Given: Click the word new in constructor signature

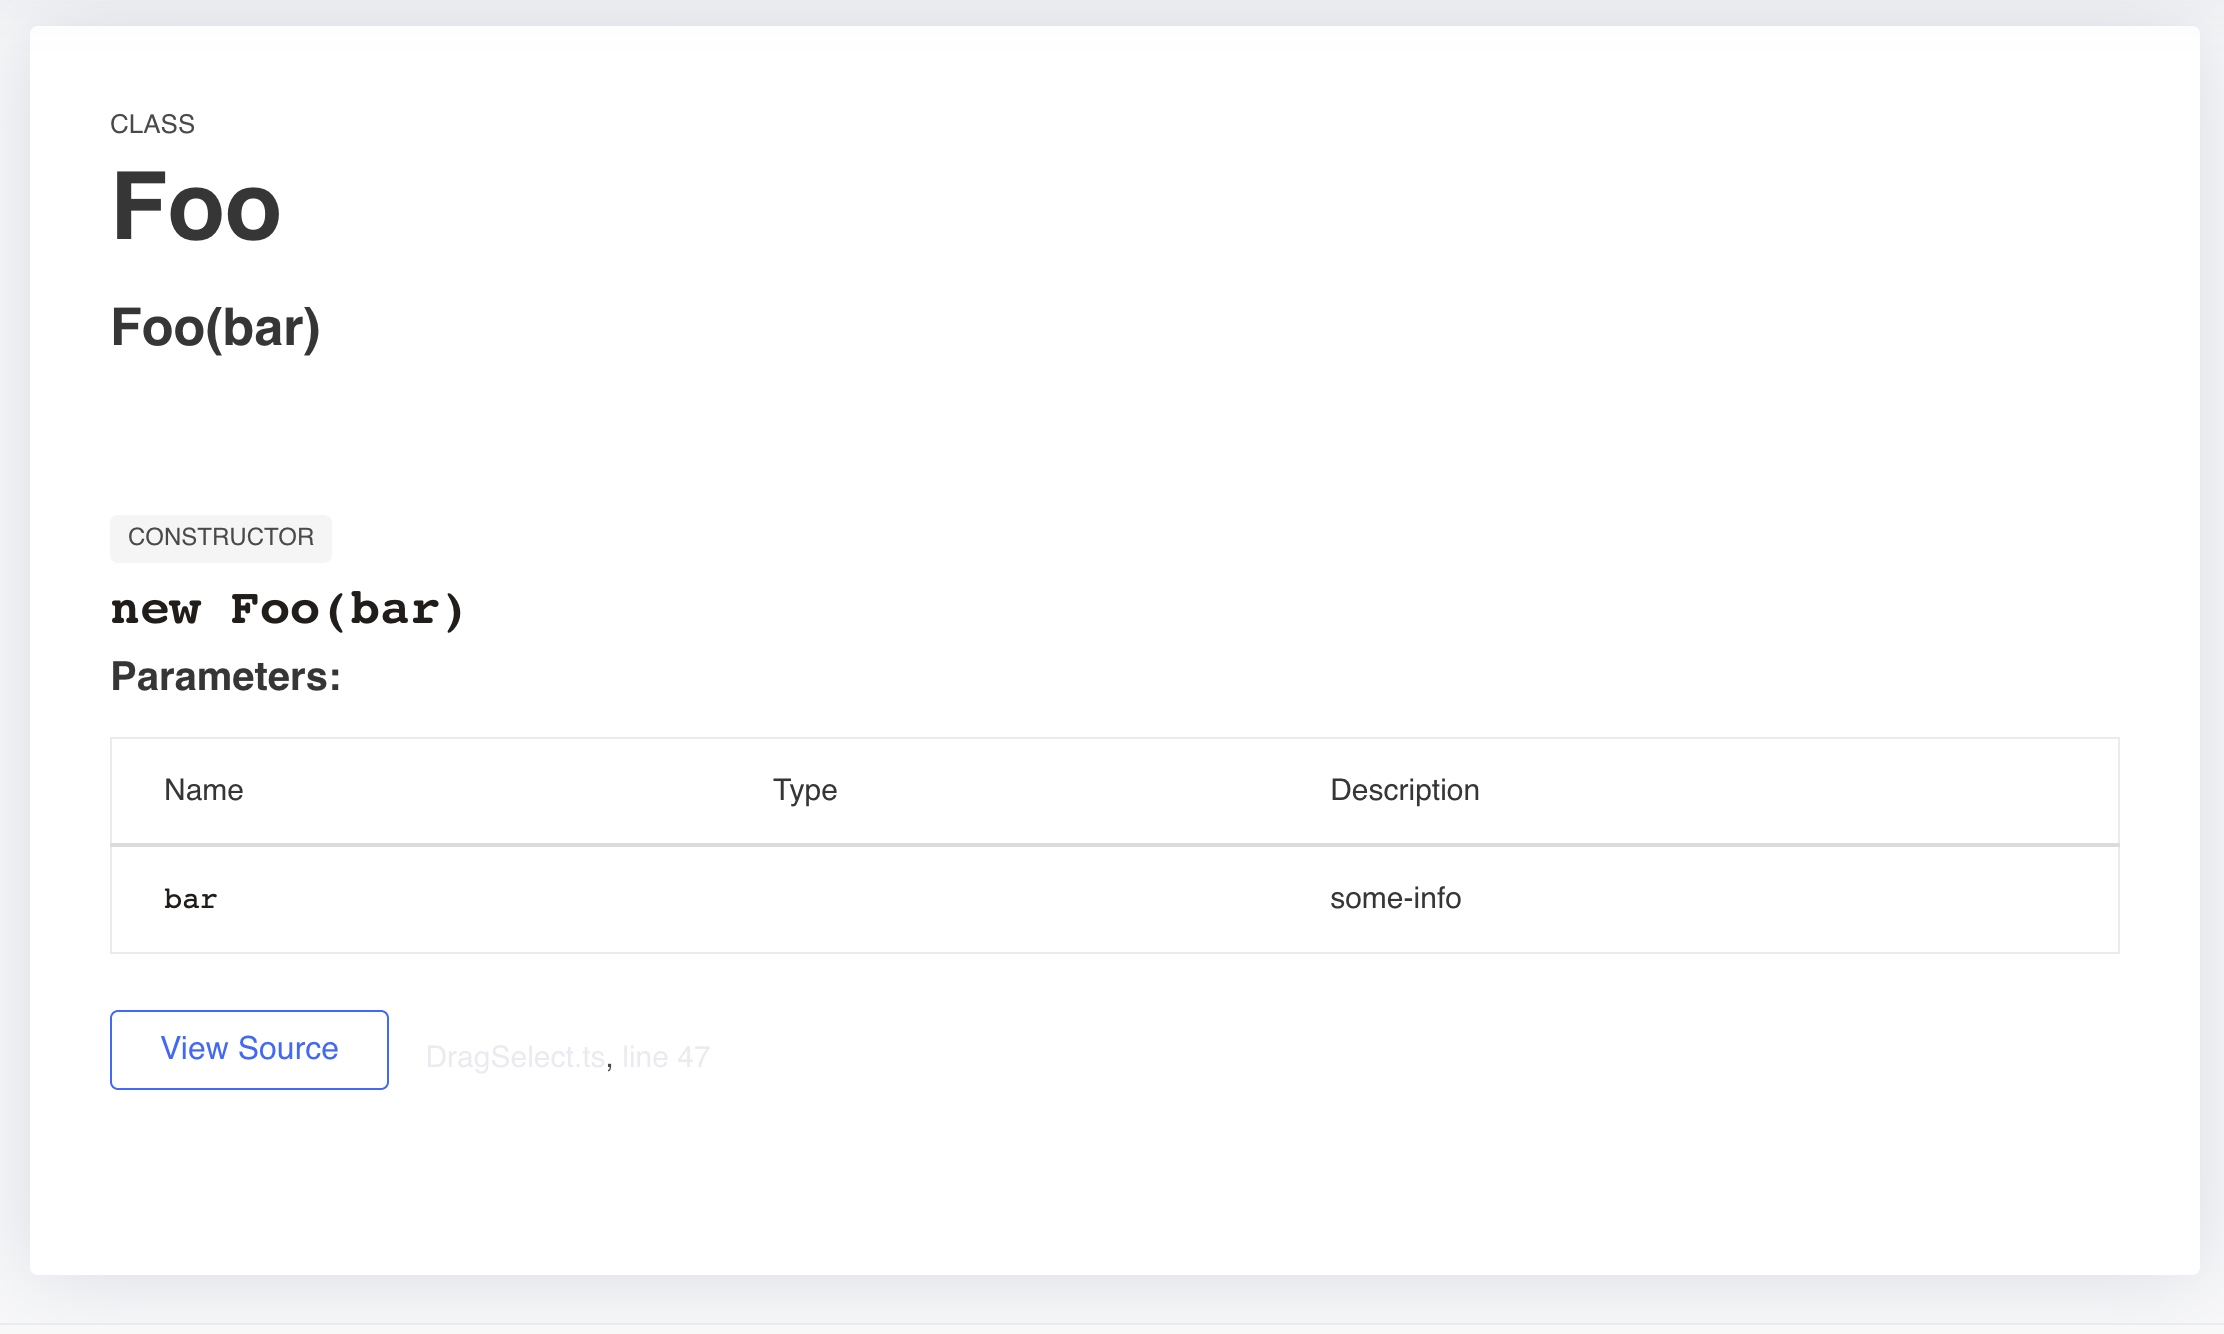Looking at the screenshot, I should click(156, 610).
